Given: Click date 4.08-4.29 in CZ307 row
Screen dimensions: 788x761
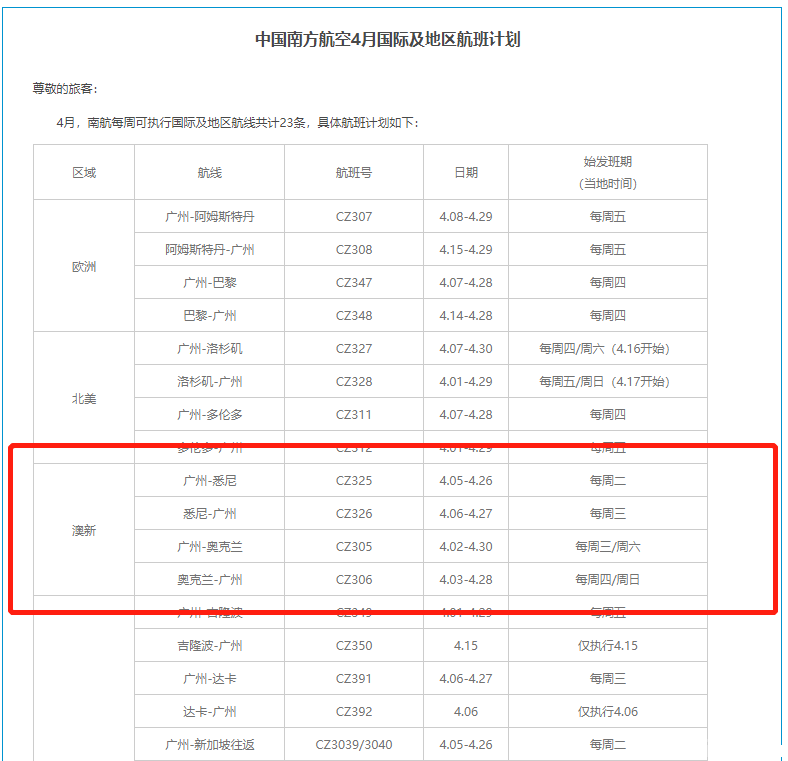Looking at the screenshot, I should (x=466, y=217).
